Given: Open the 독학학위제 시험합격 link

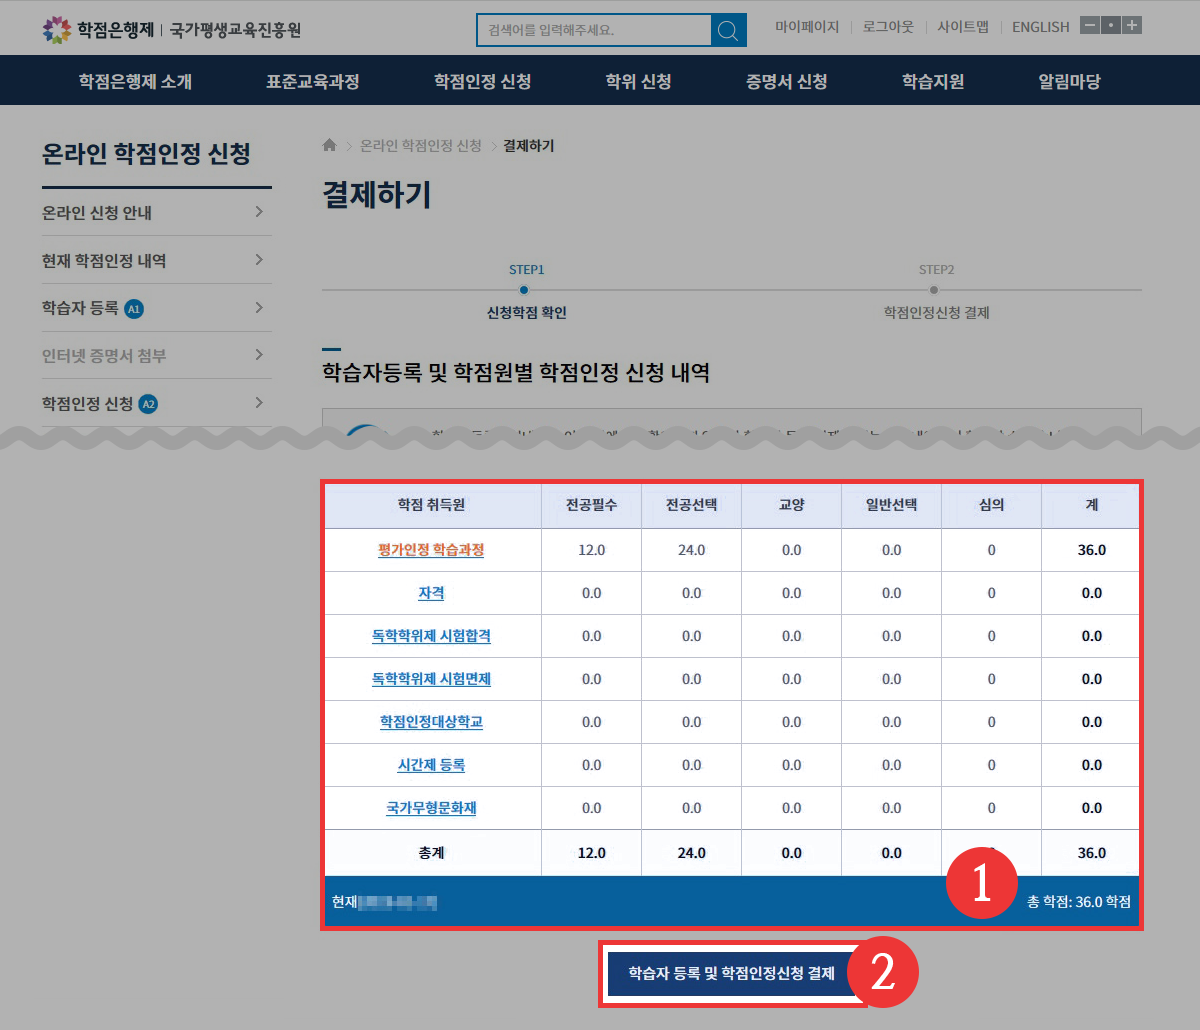Looking at the screenshot, I should click(x=431, y=636).
